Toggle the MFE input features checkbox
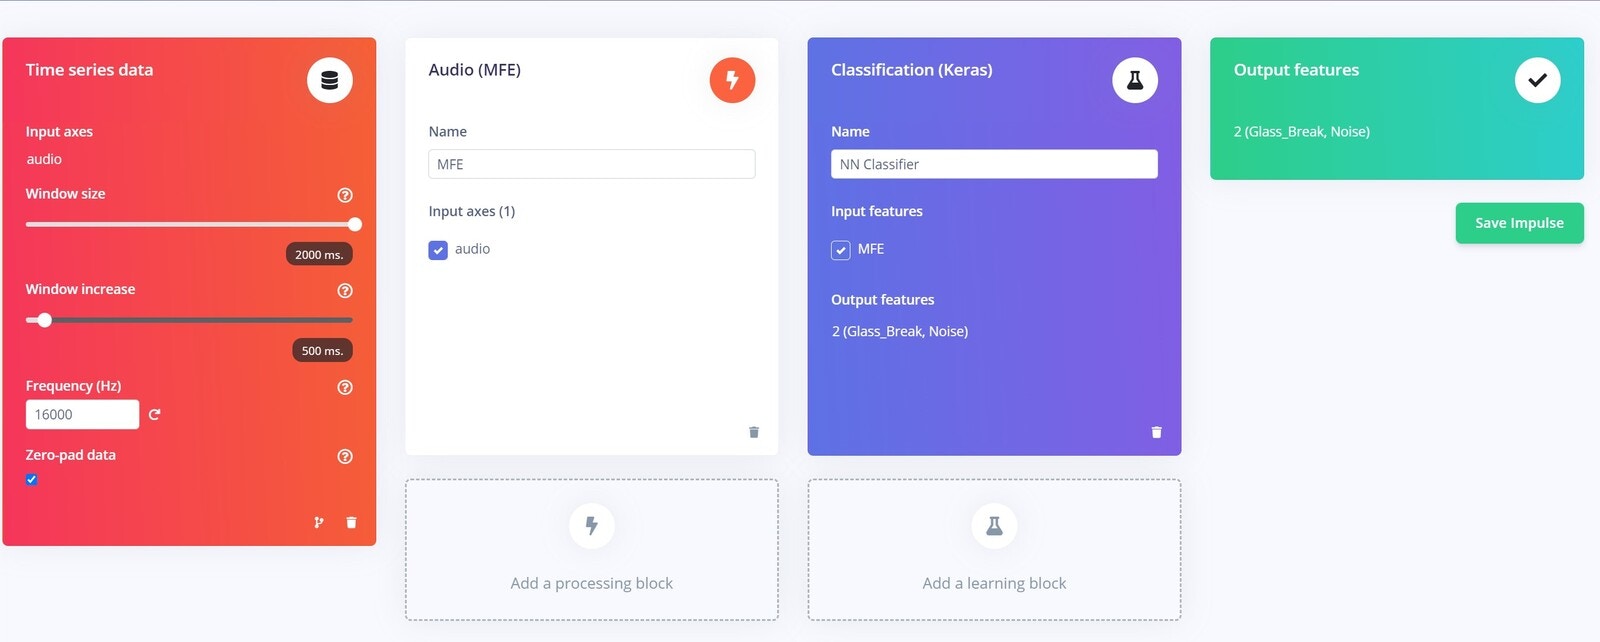Viewport: 1600px width, 642px height. (841, 250)
